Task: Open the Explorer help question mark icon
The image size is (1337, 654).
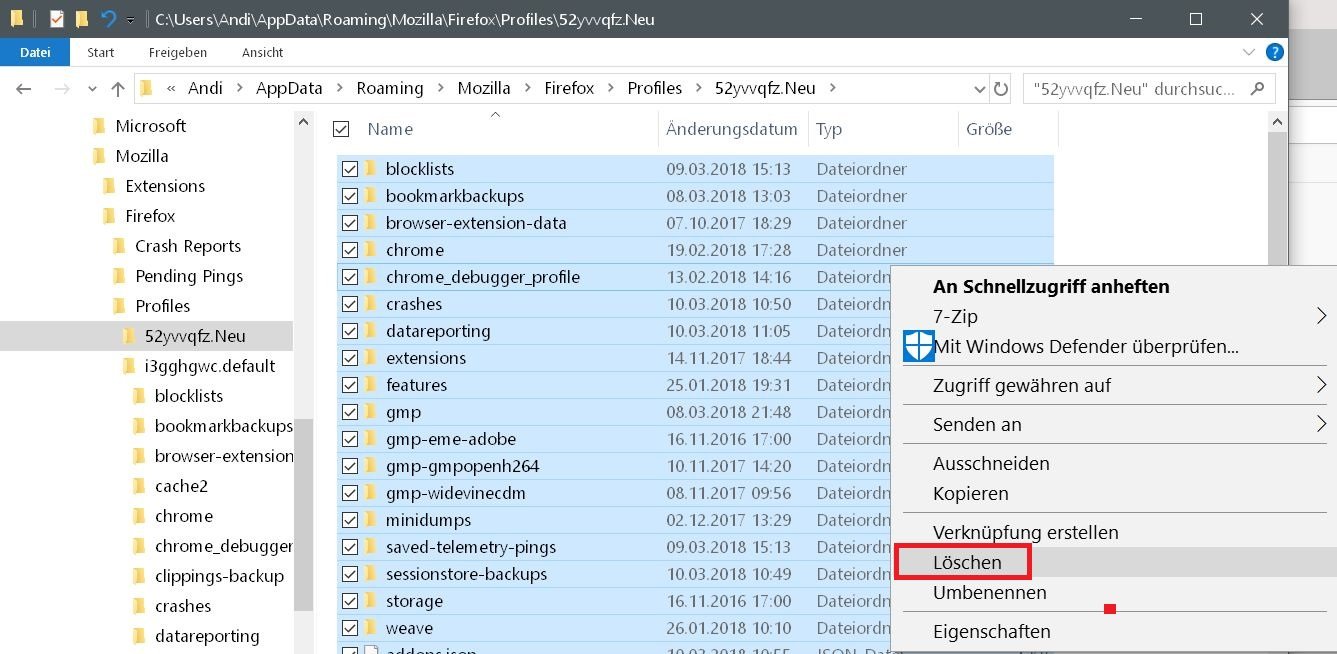Action: coord(1275,52)
